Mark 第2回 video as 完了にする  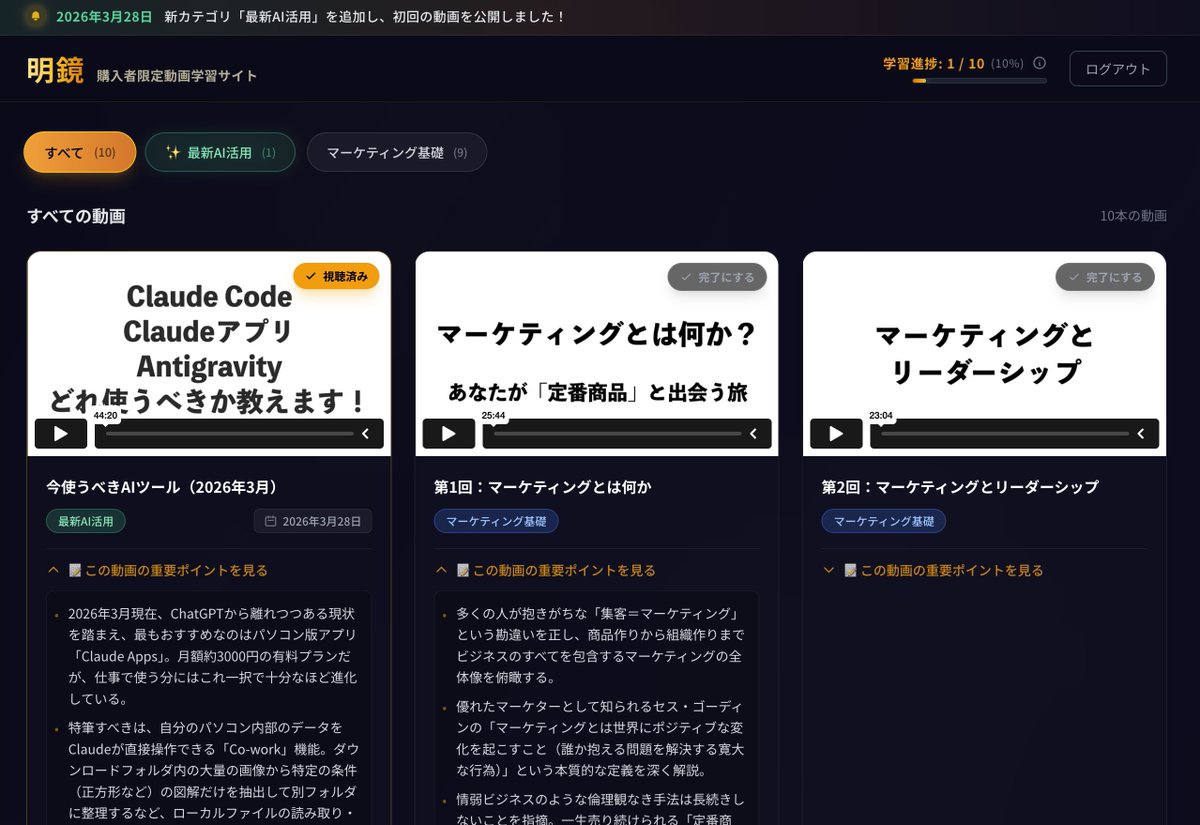[x=1105, y=277]
